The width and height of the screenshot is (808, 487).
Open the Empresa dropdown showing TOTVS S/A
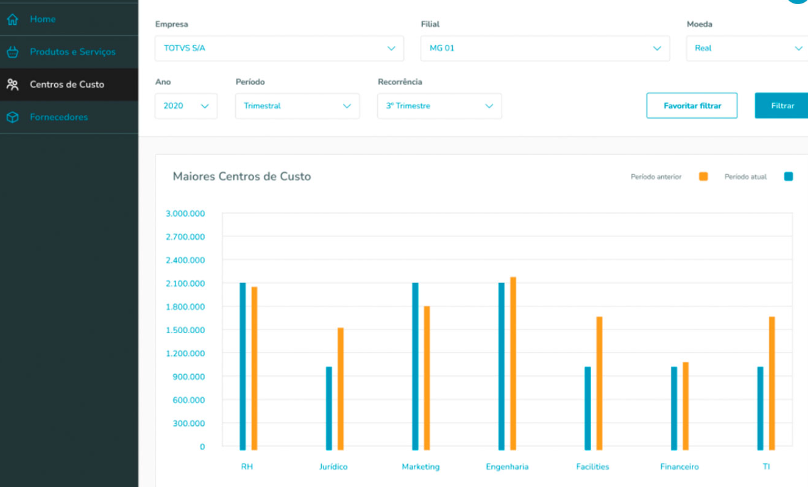279,48
